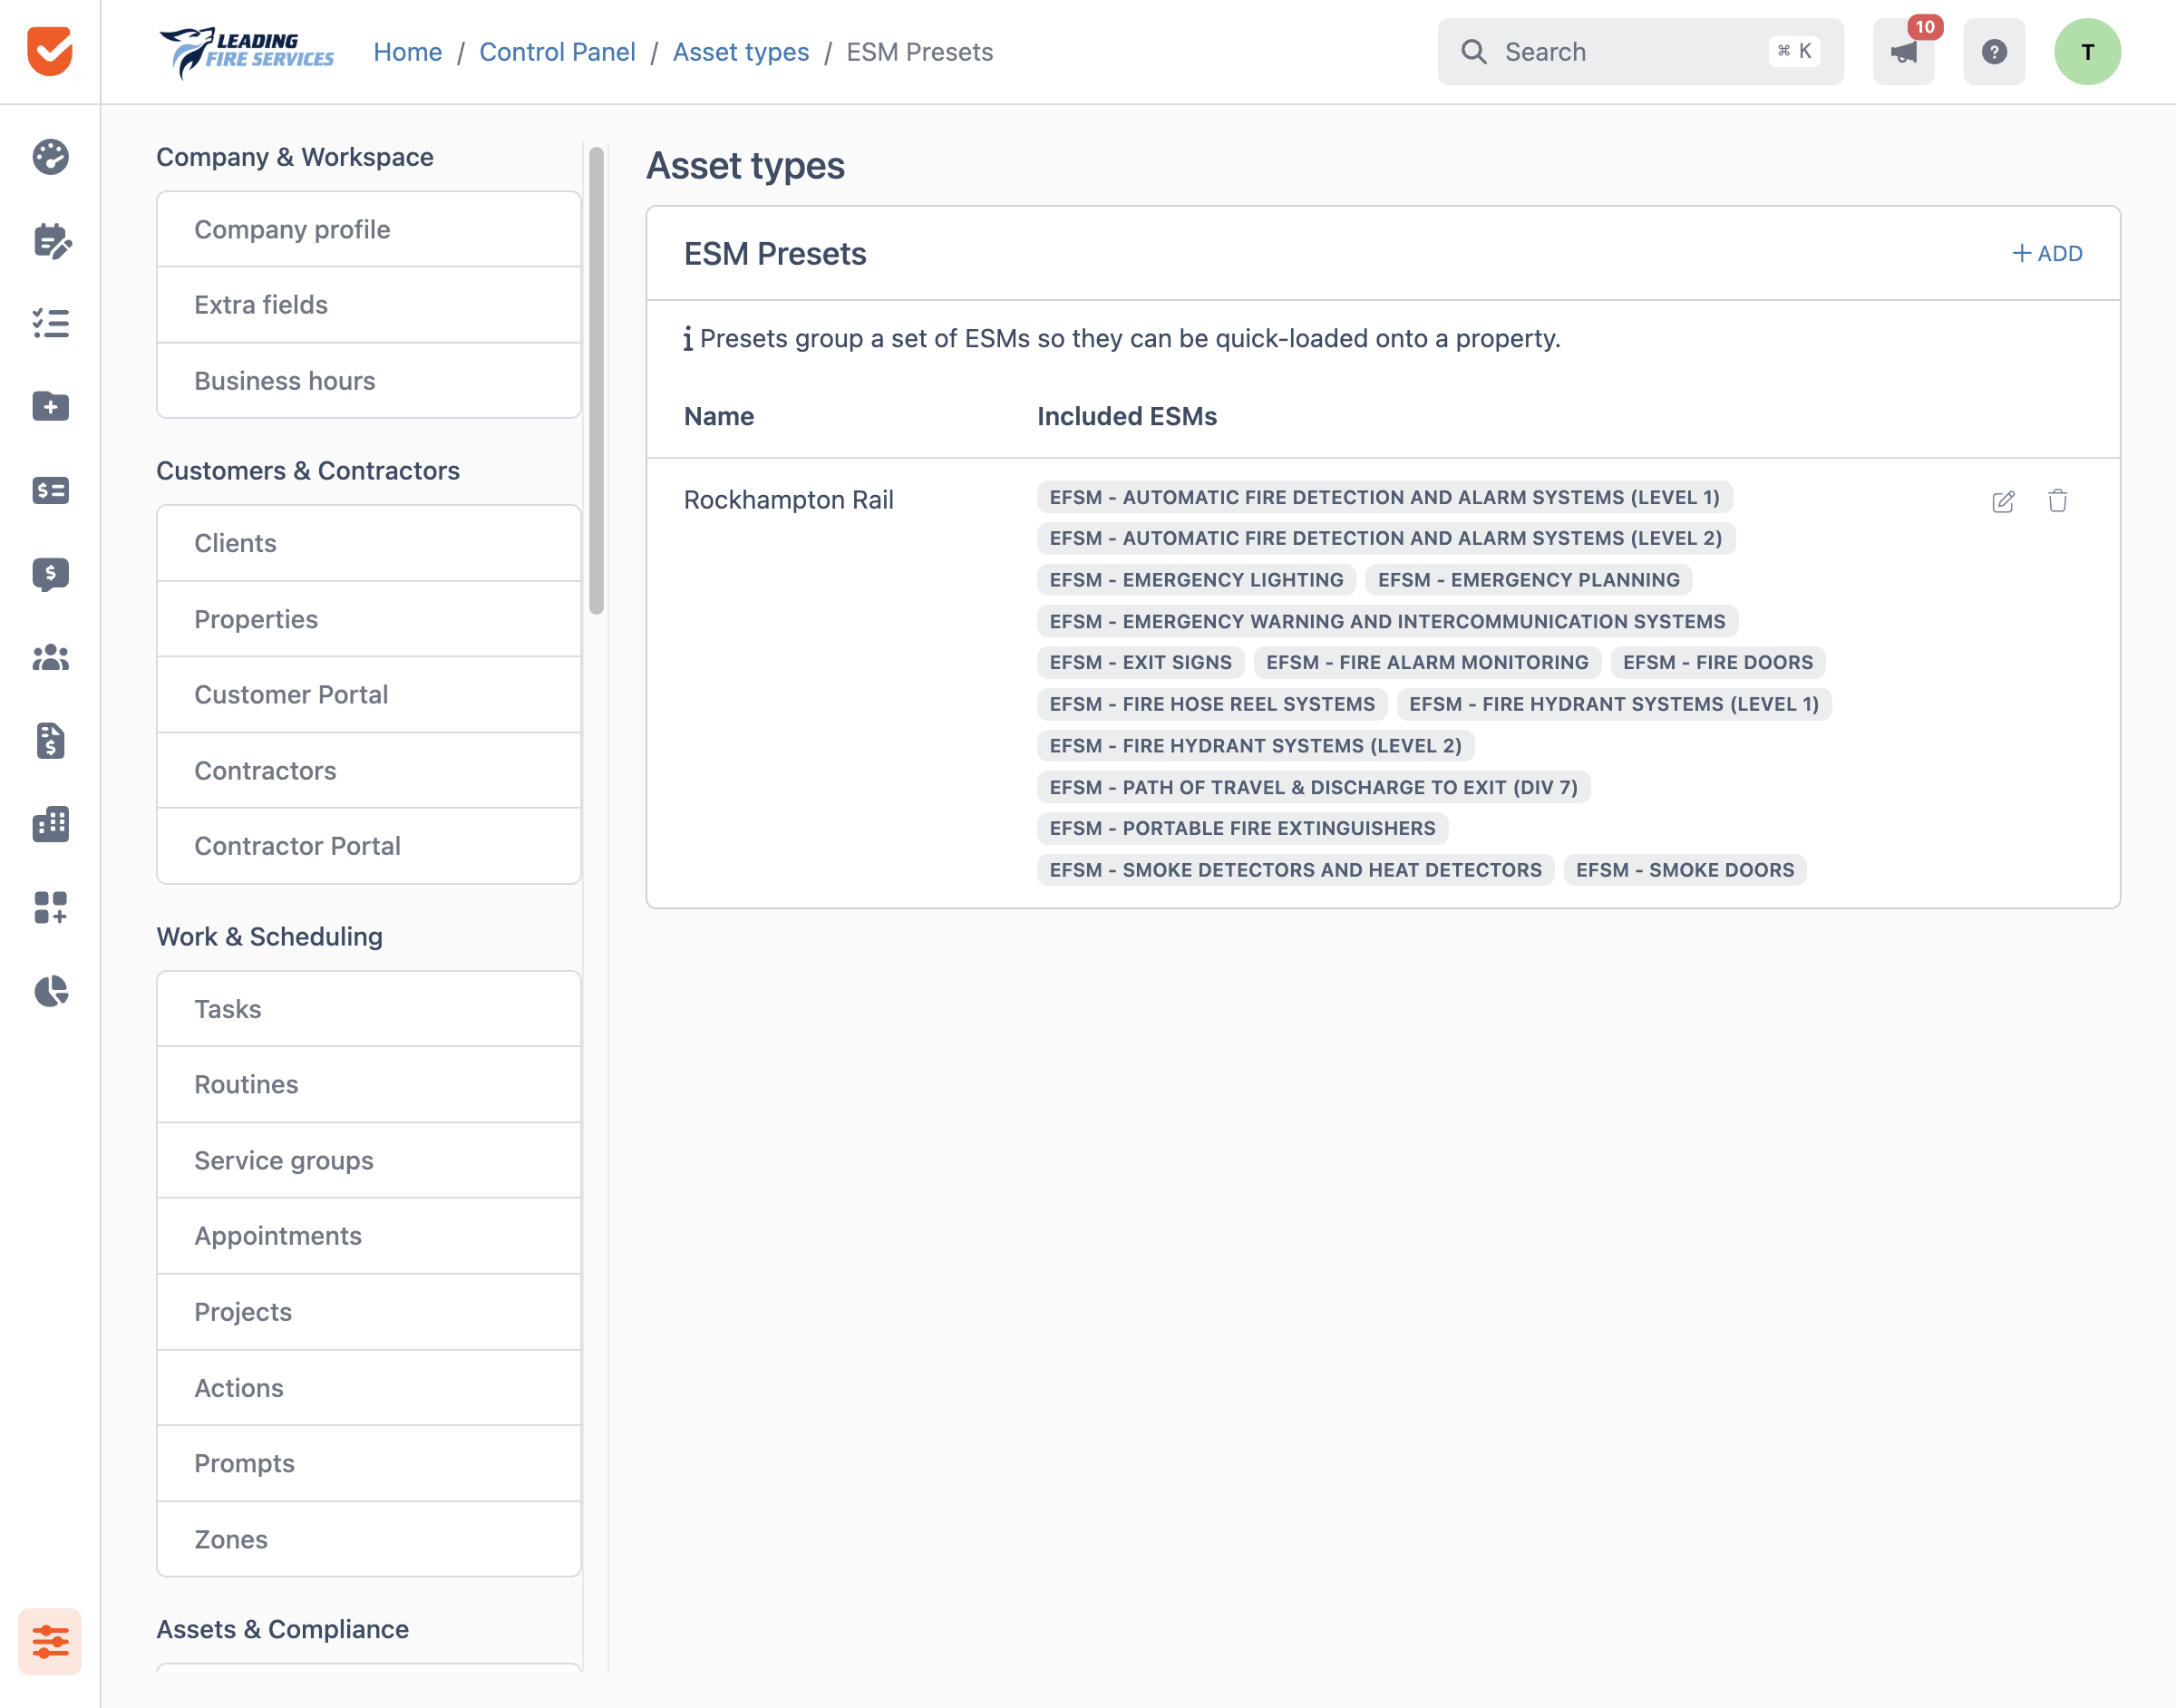2176x1708 pixels.
Task: Go to Home breadcrumb
Action: point(407,52)
